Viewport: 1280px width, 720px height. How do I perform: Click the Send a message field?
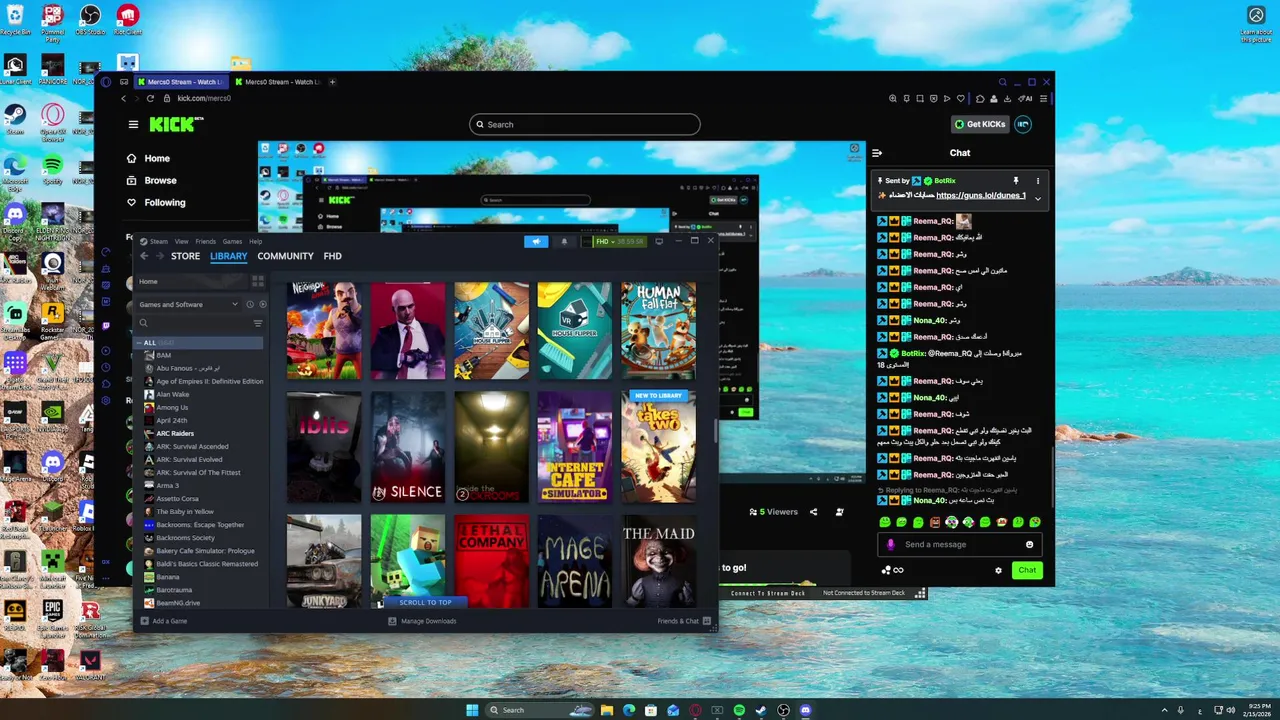961,544
